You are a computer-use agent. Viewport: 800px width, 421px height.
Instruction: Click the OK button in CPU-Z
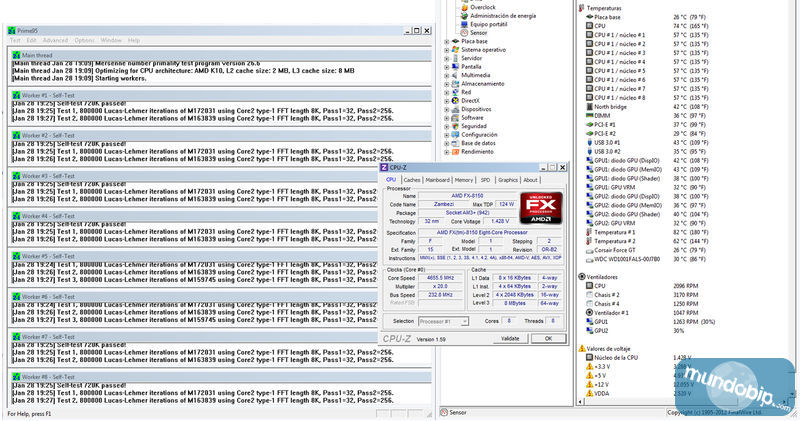click(548, 339)
